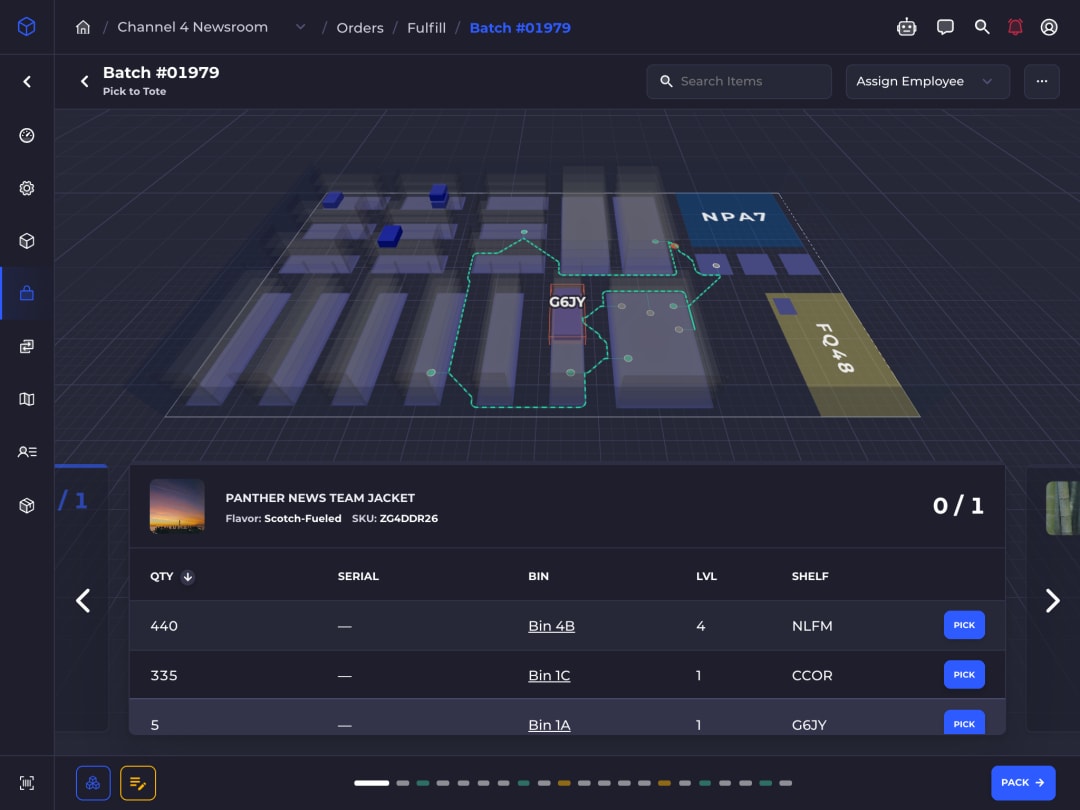Click the next item bamboo thumbnail
The width and height of the screenshot is (1080, 810).
pos(1063,508)
